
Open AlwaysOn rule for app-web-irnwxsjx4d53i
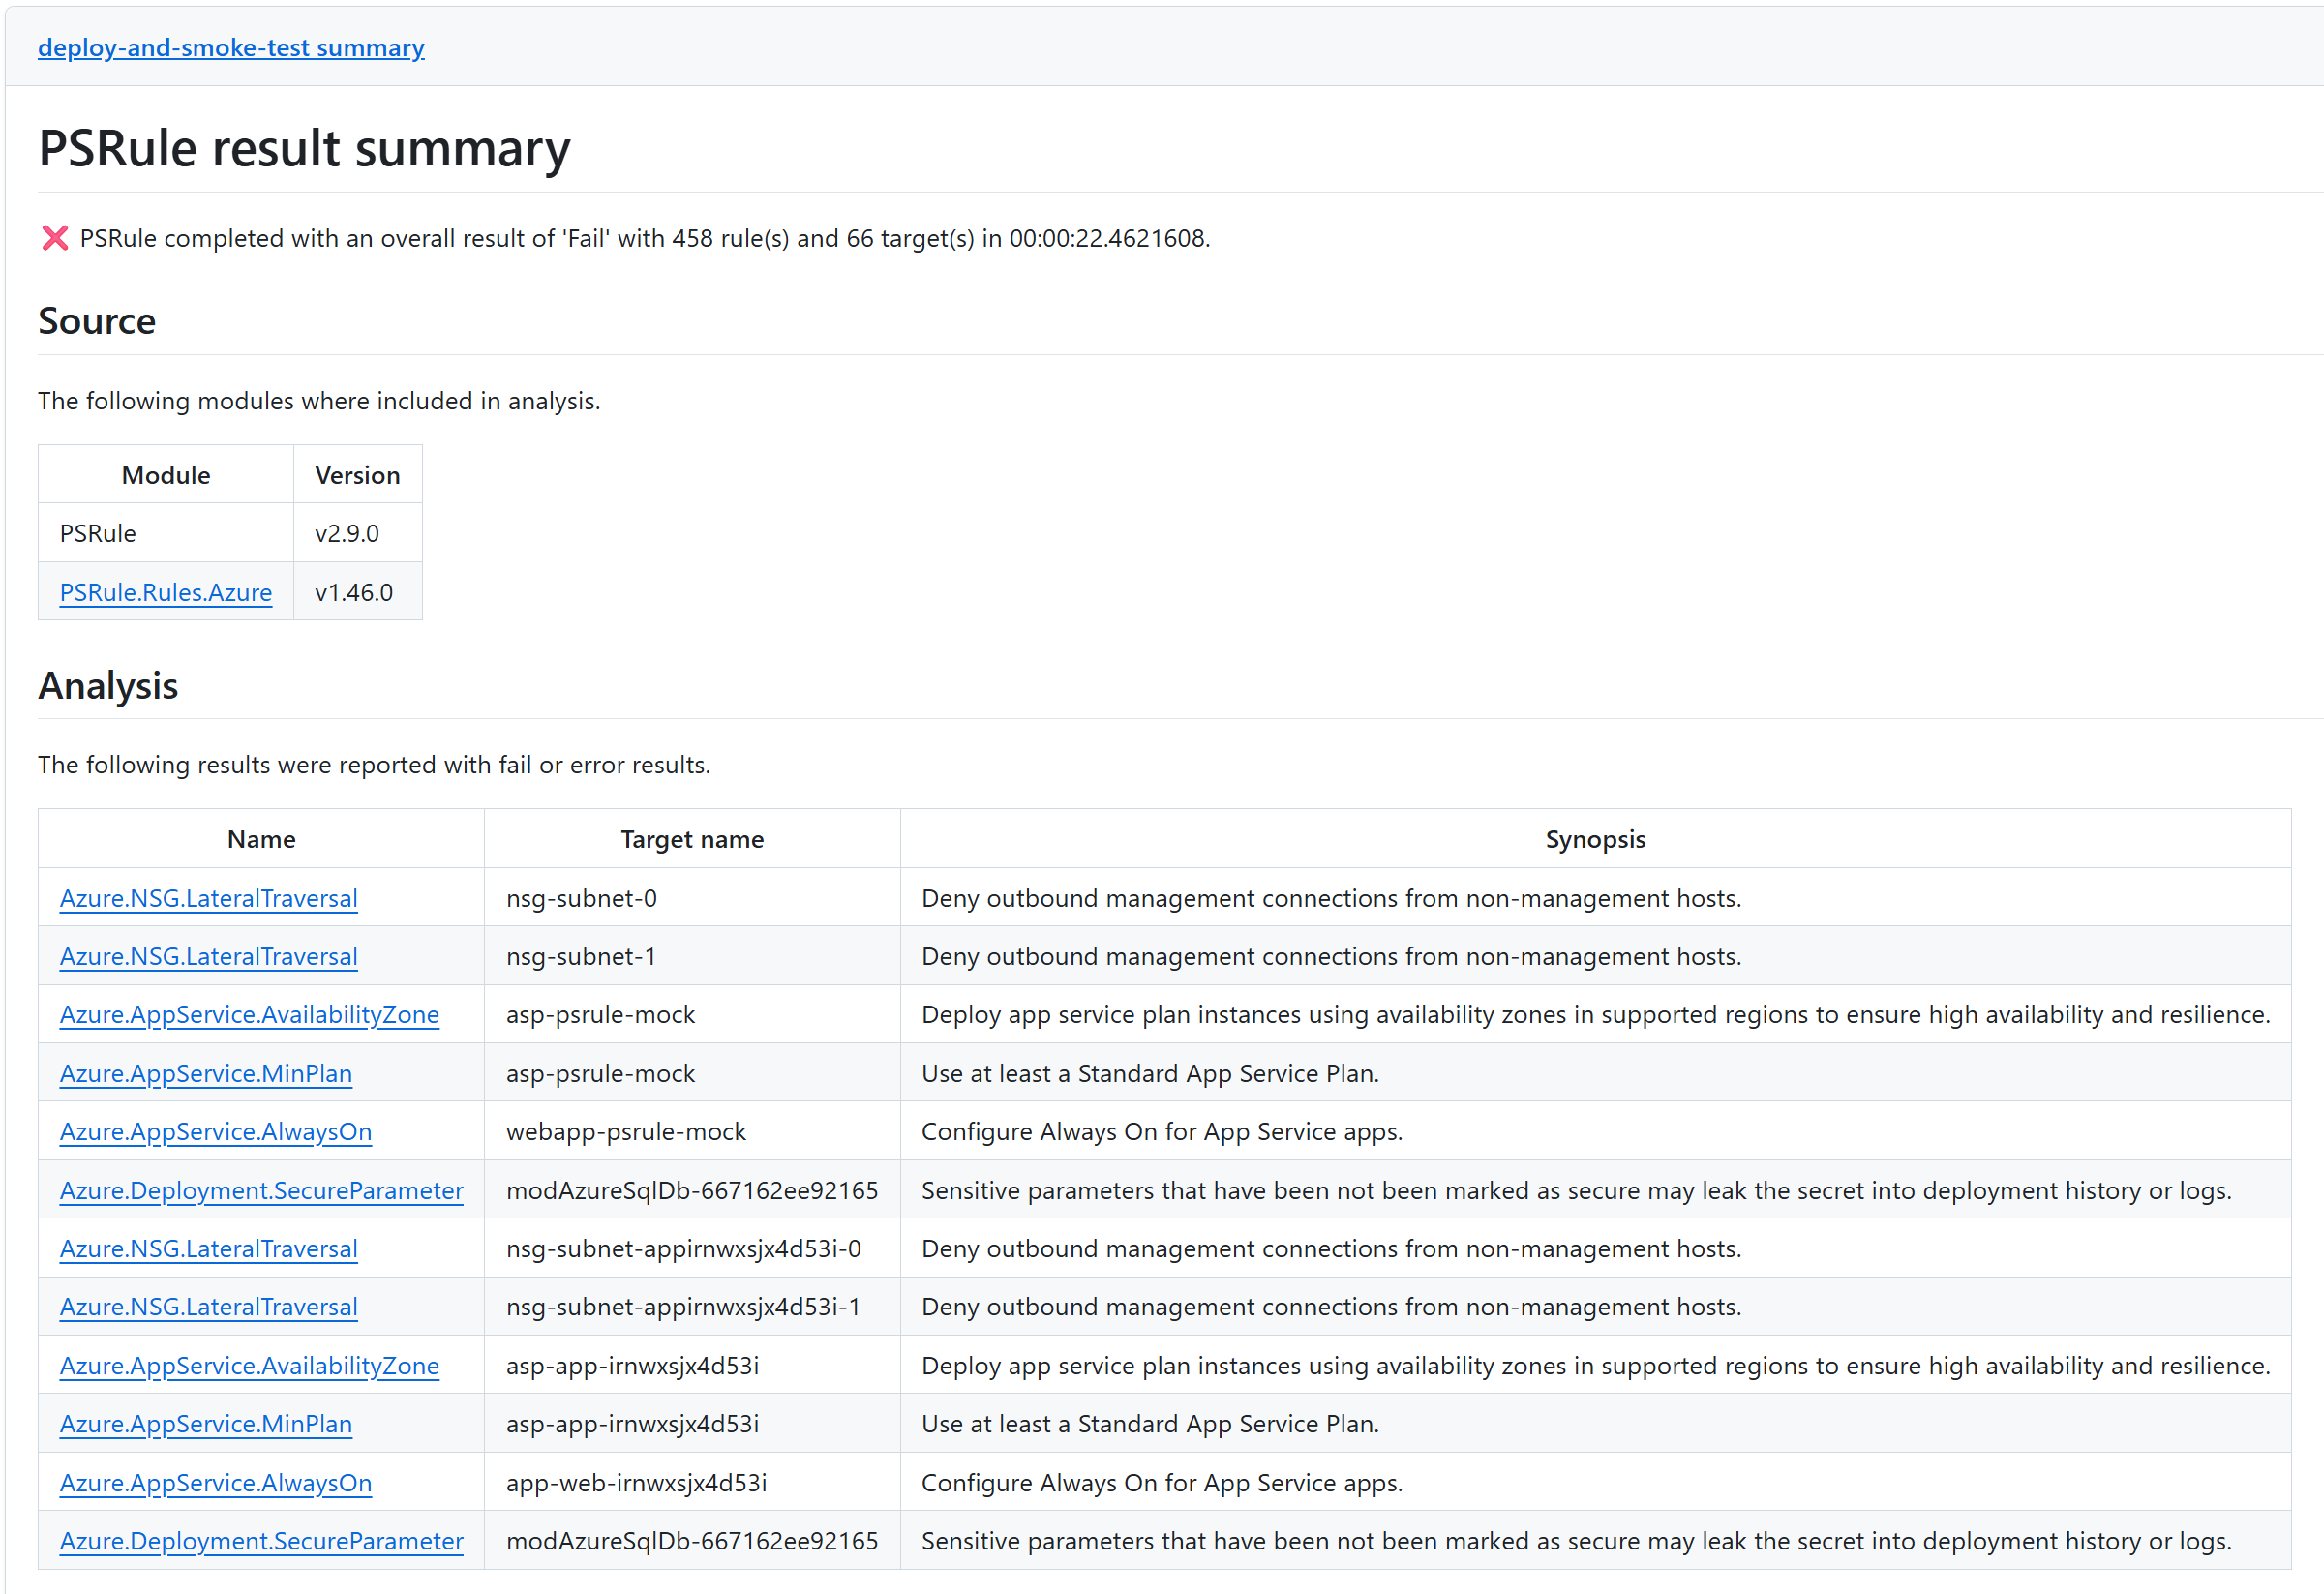pyautogui.click(x=215, y=1482)
